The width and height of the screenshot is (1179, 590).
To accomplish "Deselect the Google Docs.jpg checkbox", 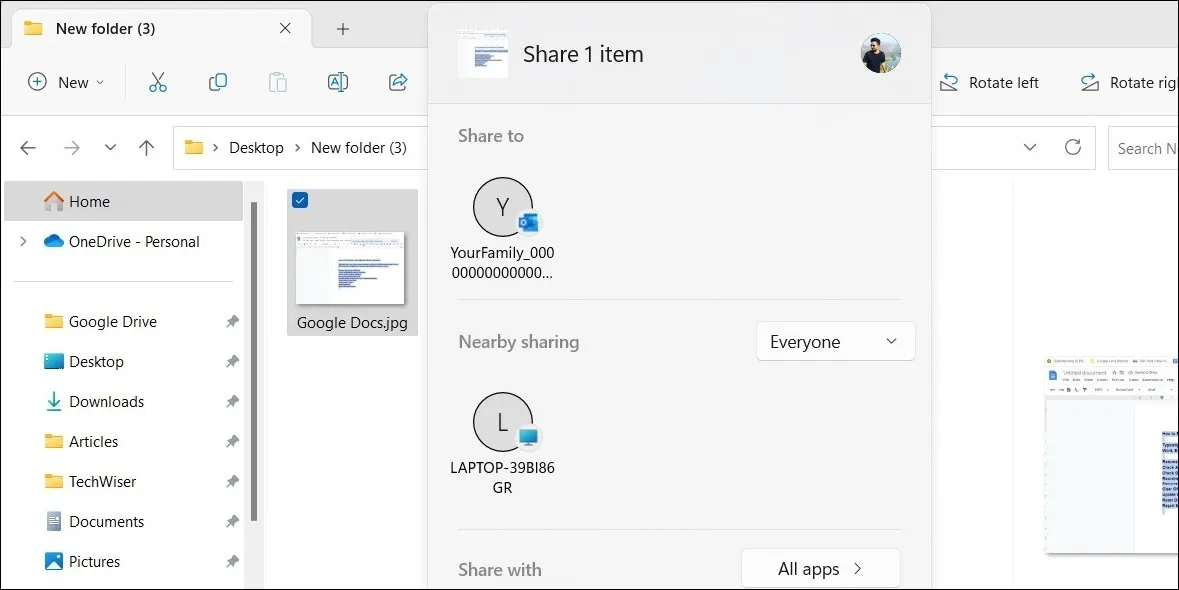I will pyautogui.click(x=300, y=200).
